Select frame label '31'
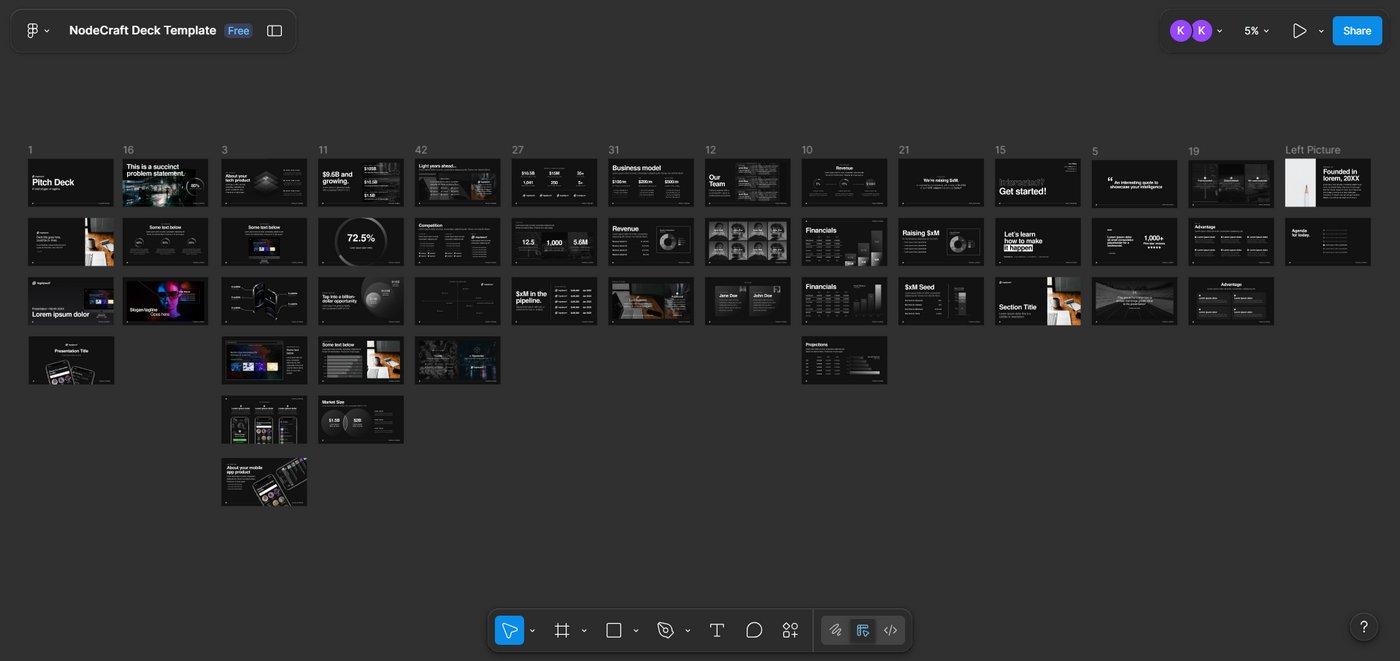This screenshot has width=1400, height=661. 614,150
